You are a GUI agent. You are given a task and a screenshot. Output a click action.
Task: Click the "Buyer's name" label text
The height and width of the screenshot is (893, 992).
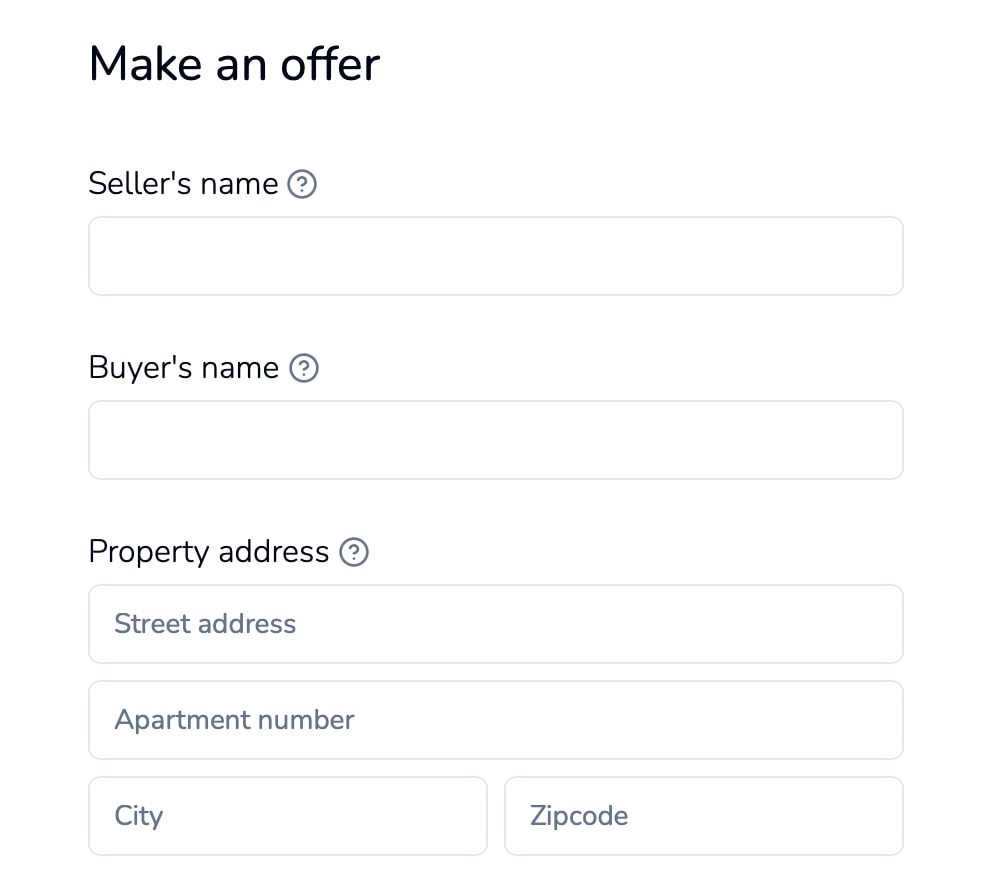coord(184,368)
